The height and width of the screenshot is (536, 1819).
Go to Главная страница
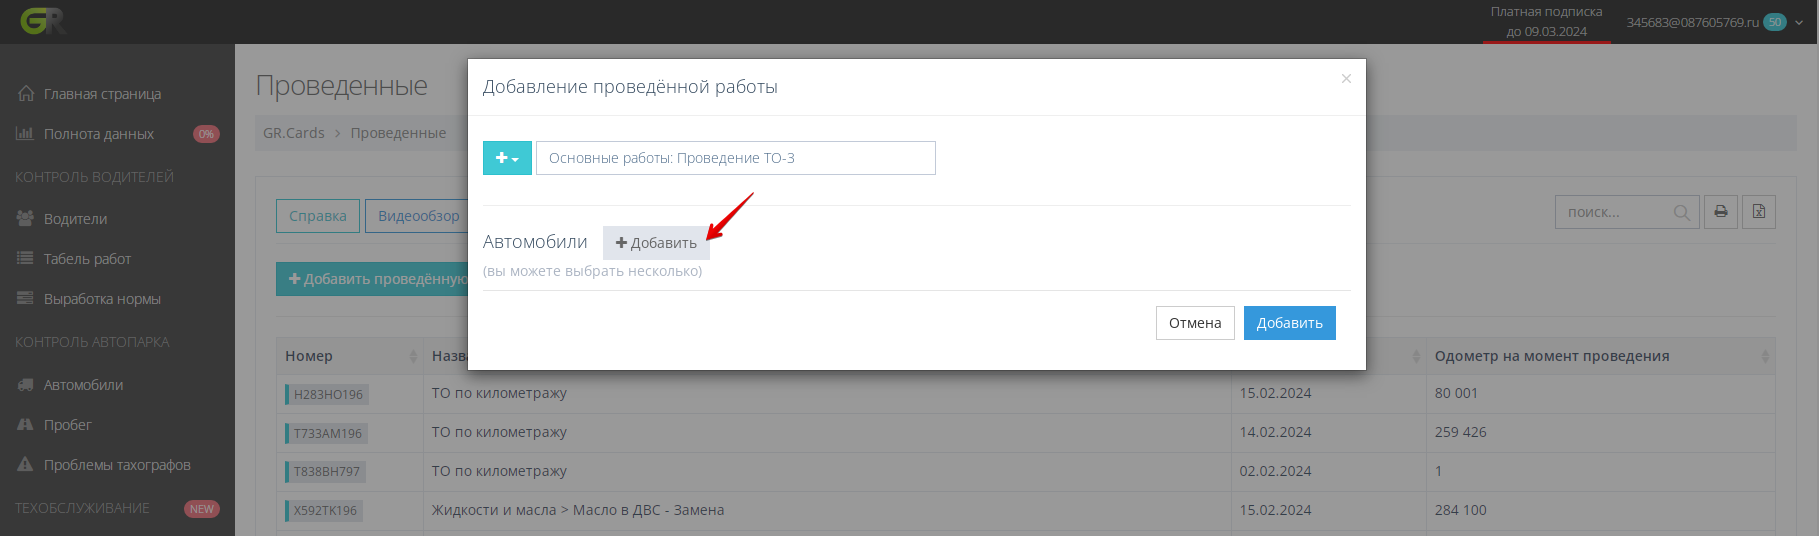[x=102, y=94]
